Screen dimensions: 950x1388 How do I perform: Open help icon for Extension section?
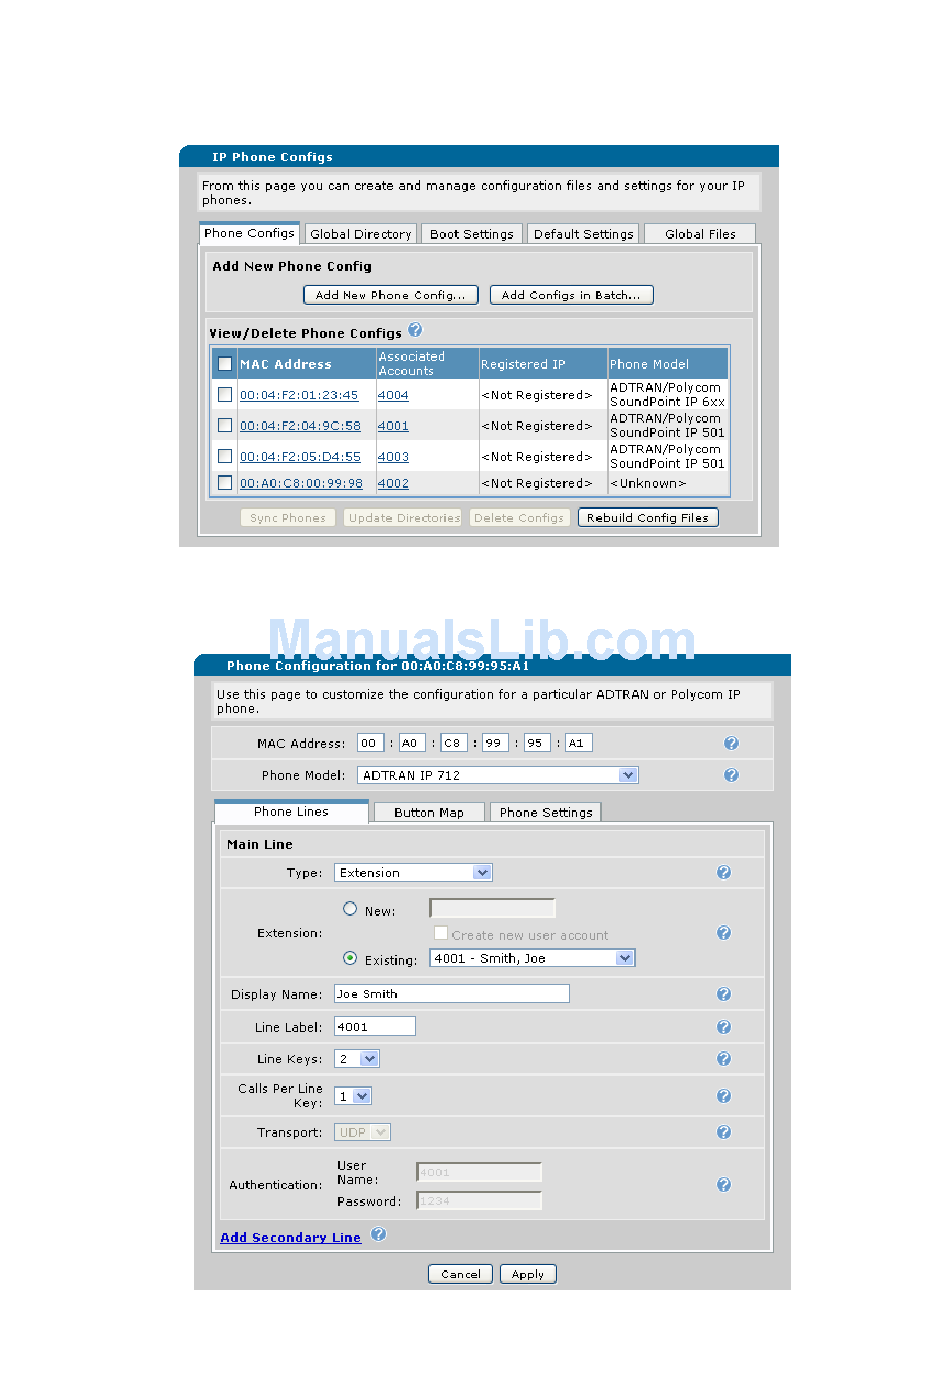point(724,933)
